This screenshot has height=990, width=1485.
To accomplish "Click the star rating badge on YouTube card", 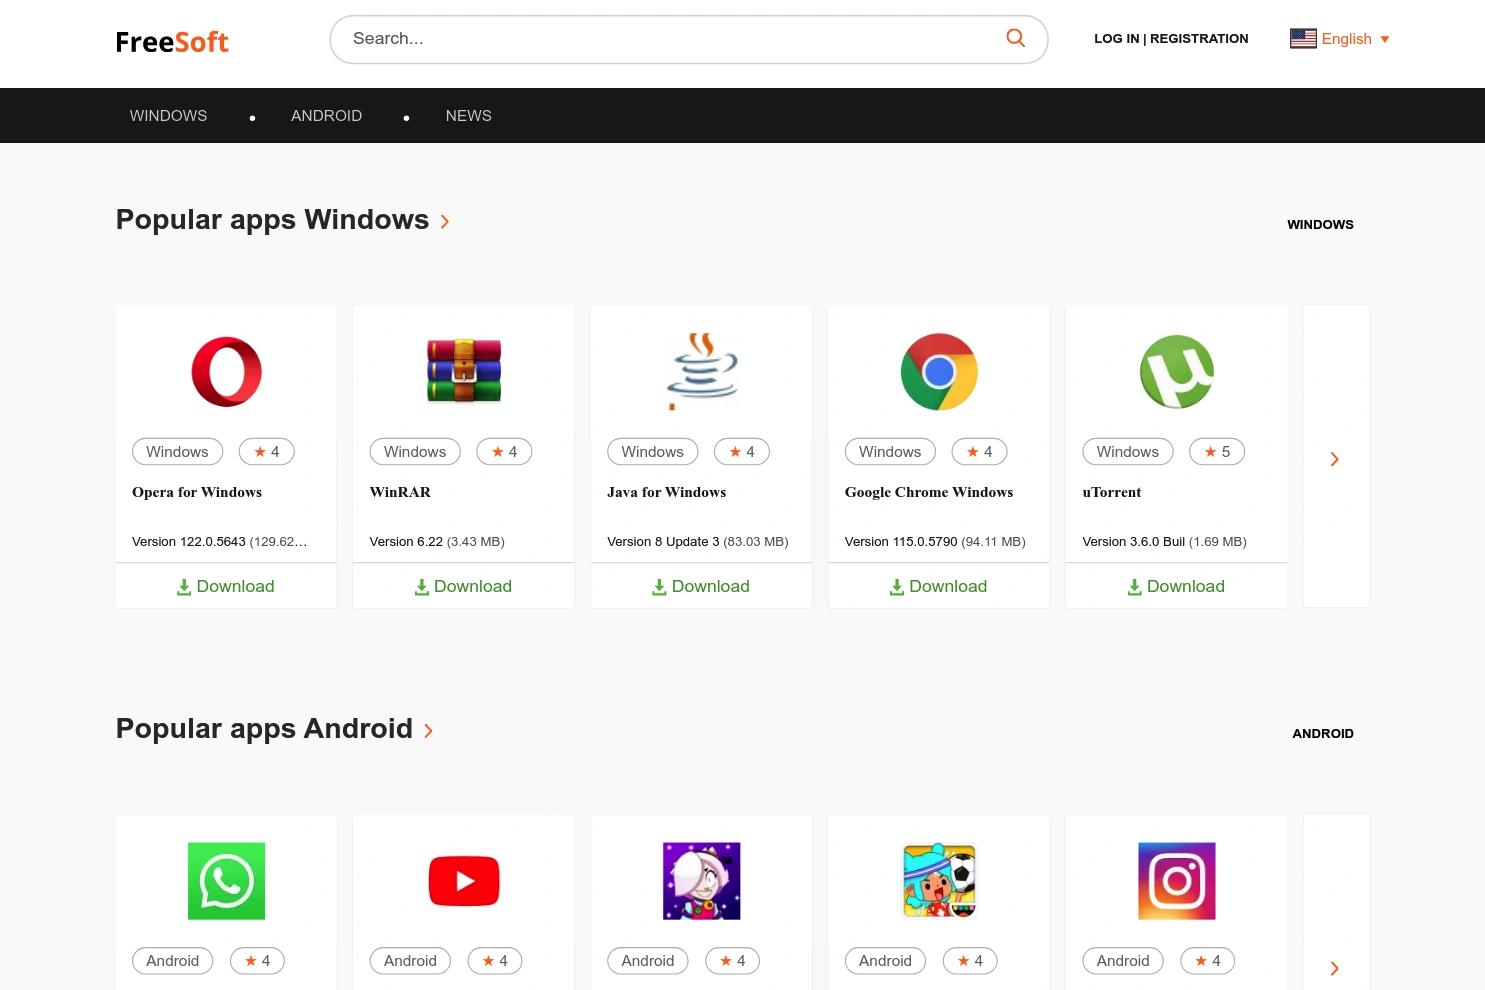I will pyautogui.click(x=495, y=961).
